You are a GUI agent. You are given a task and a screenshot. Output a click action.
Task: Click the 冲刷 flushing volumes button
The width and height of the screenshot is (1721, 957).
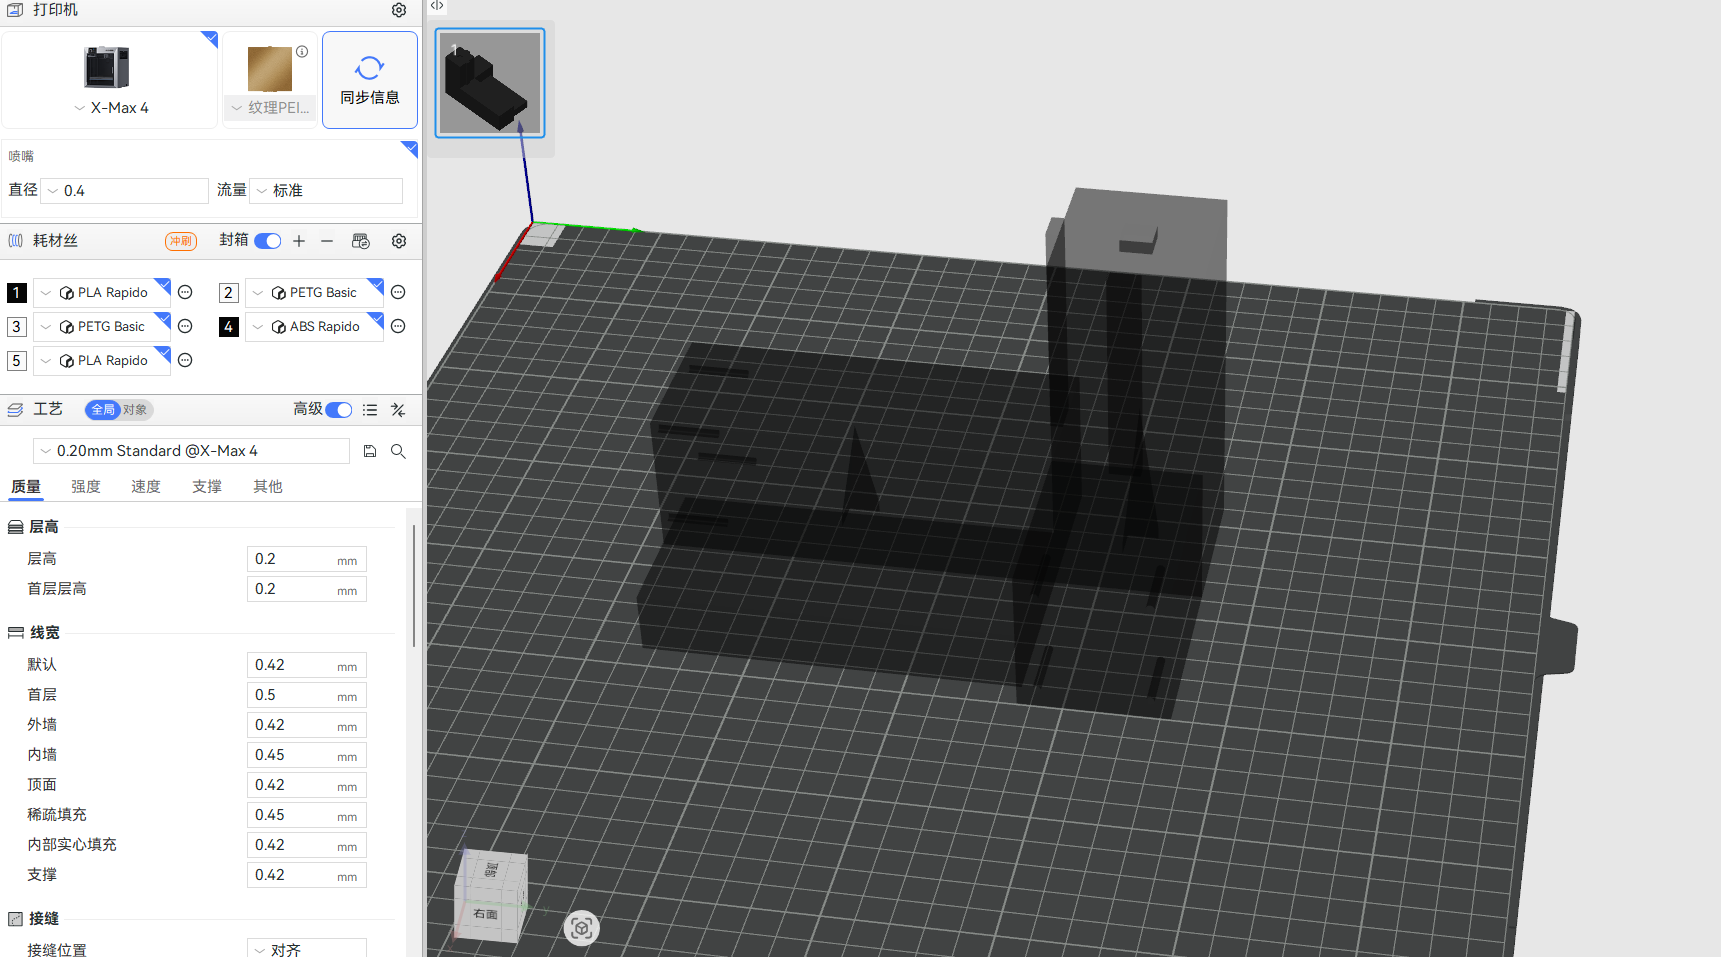tap(181, 241)
